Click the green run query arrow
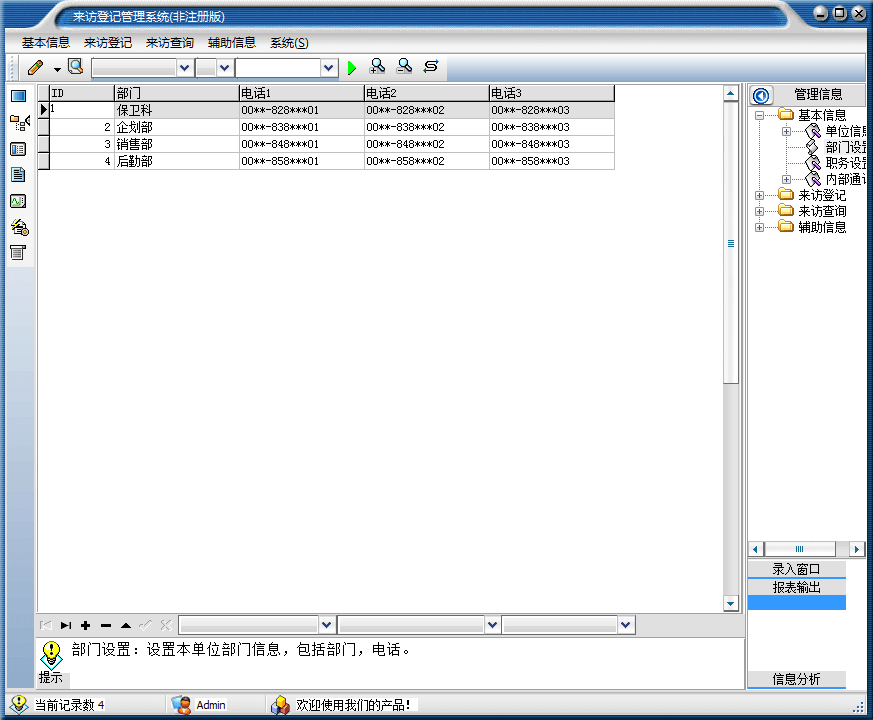873x720 pixels. point(352,68)
